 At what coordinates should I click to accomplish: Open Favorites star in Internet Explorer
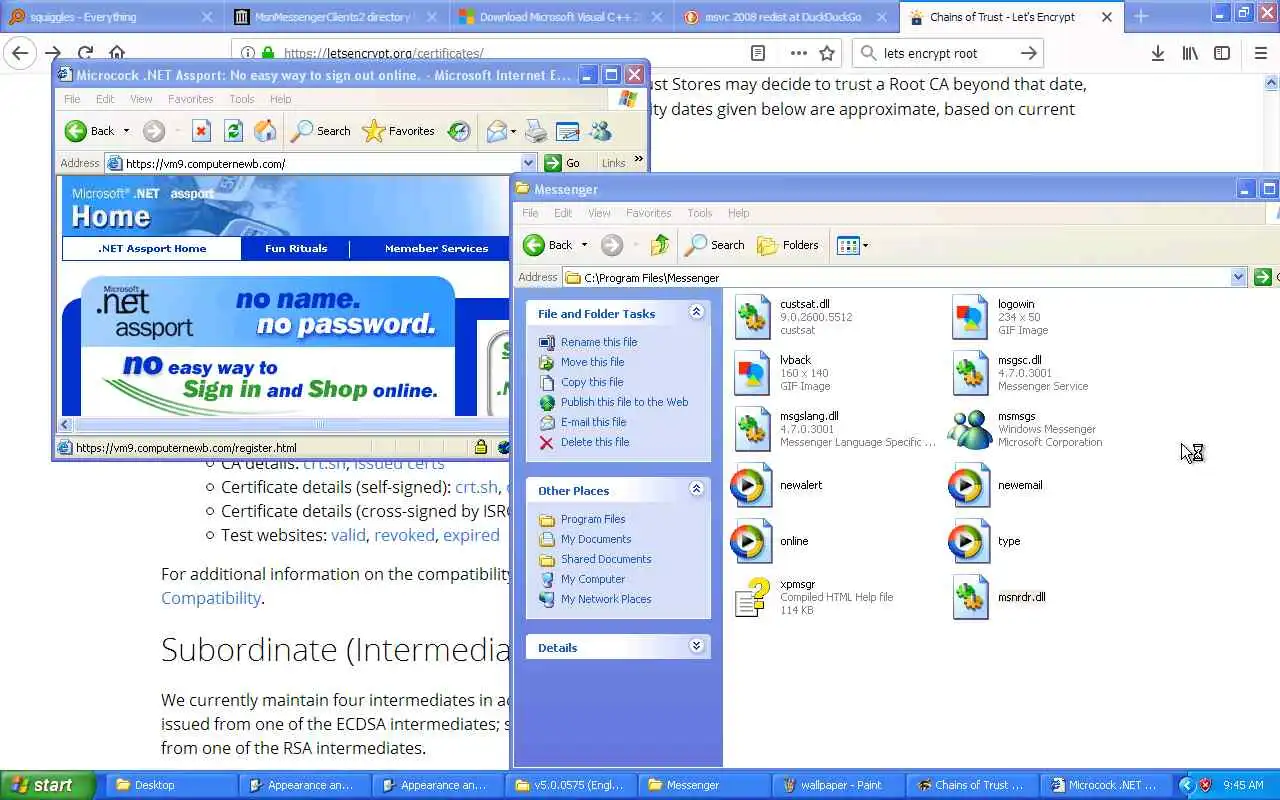398,131
